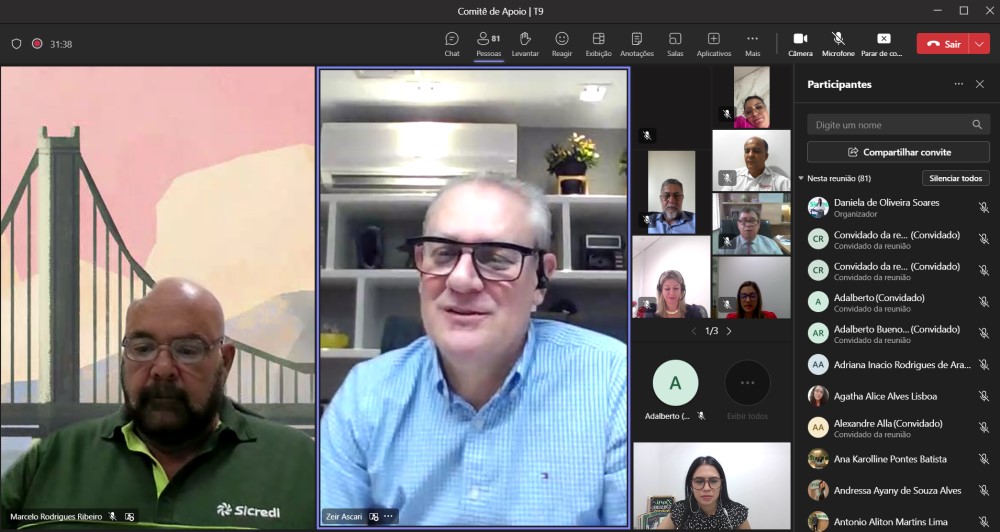
Task: Click the Silenciar todos button
Action: pos(955,178)
